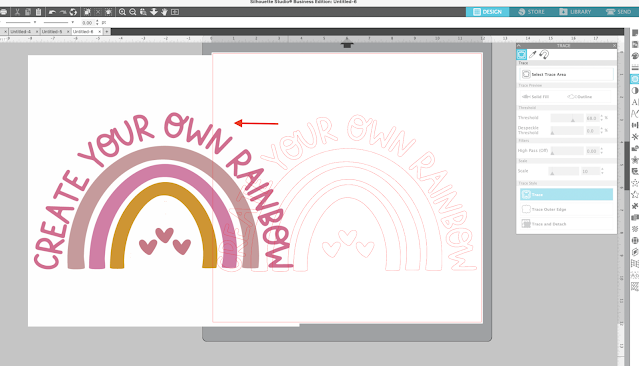Click the Copy icon in the toolbar

[28, 12]
